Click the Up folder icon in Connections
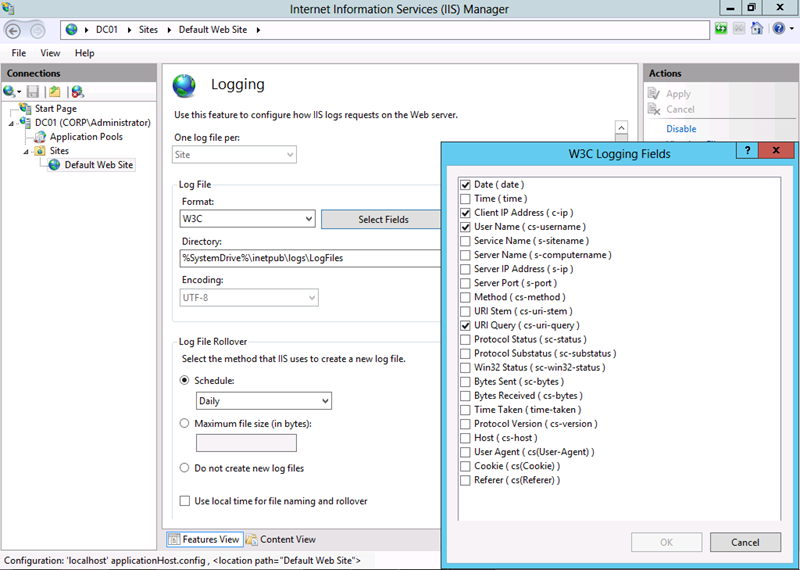Image resolution: width=800 pixels, height=570 pixels. [55, 92]
